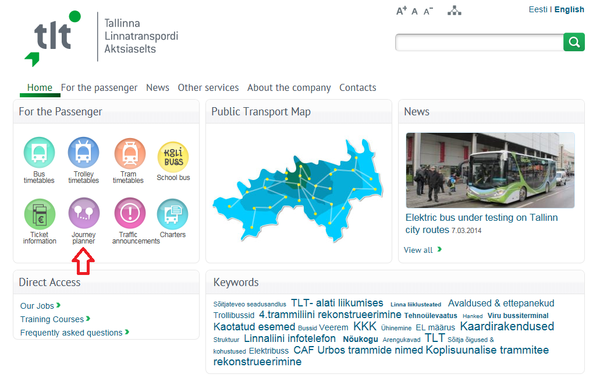This screenshot has width=600, height=381.
Task: Reset font size with middle A icon
Action: pyautogui.click(x=414, y=11)
